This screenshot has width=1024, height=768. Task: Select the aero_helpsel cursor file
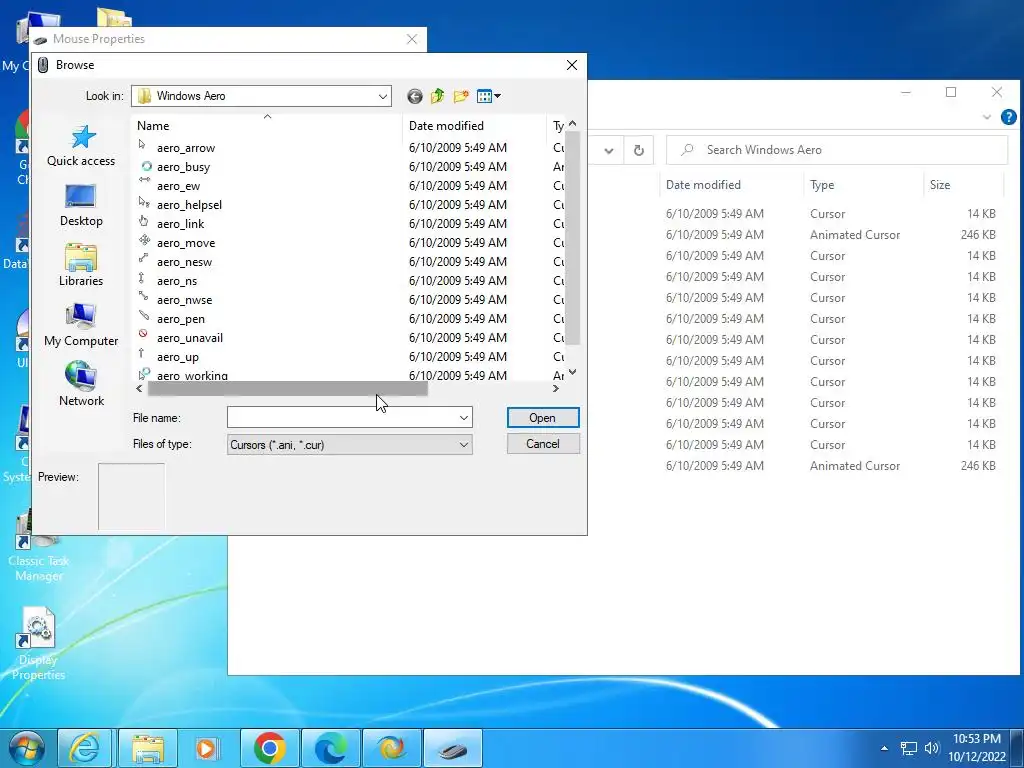(189, 205)
